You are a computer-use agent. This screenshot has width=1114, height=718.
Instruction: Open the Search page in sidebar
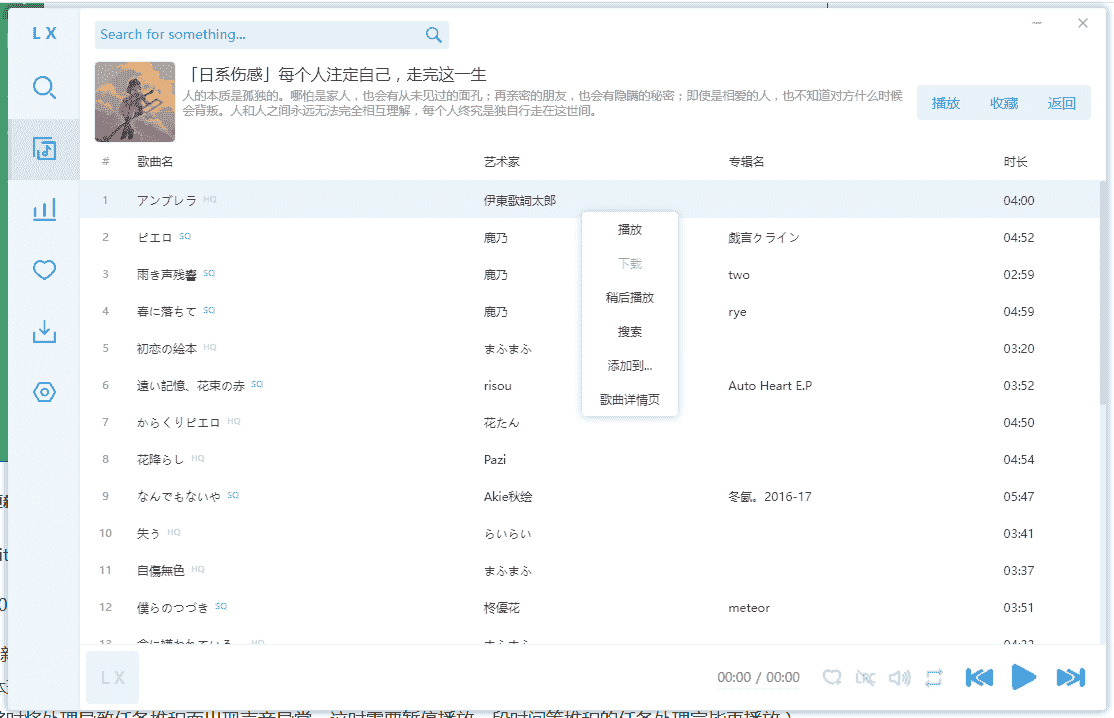(44, 87)
